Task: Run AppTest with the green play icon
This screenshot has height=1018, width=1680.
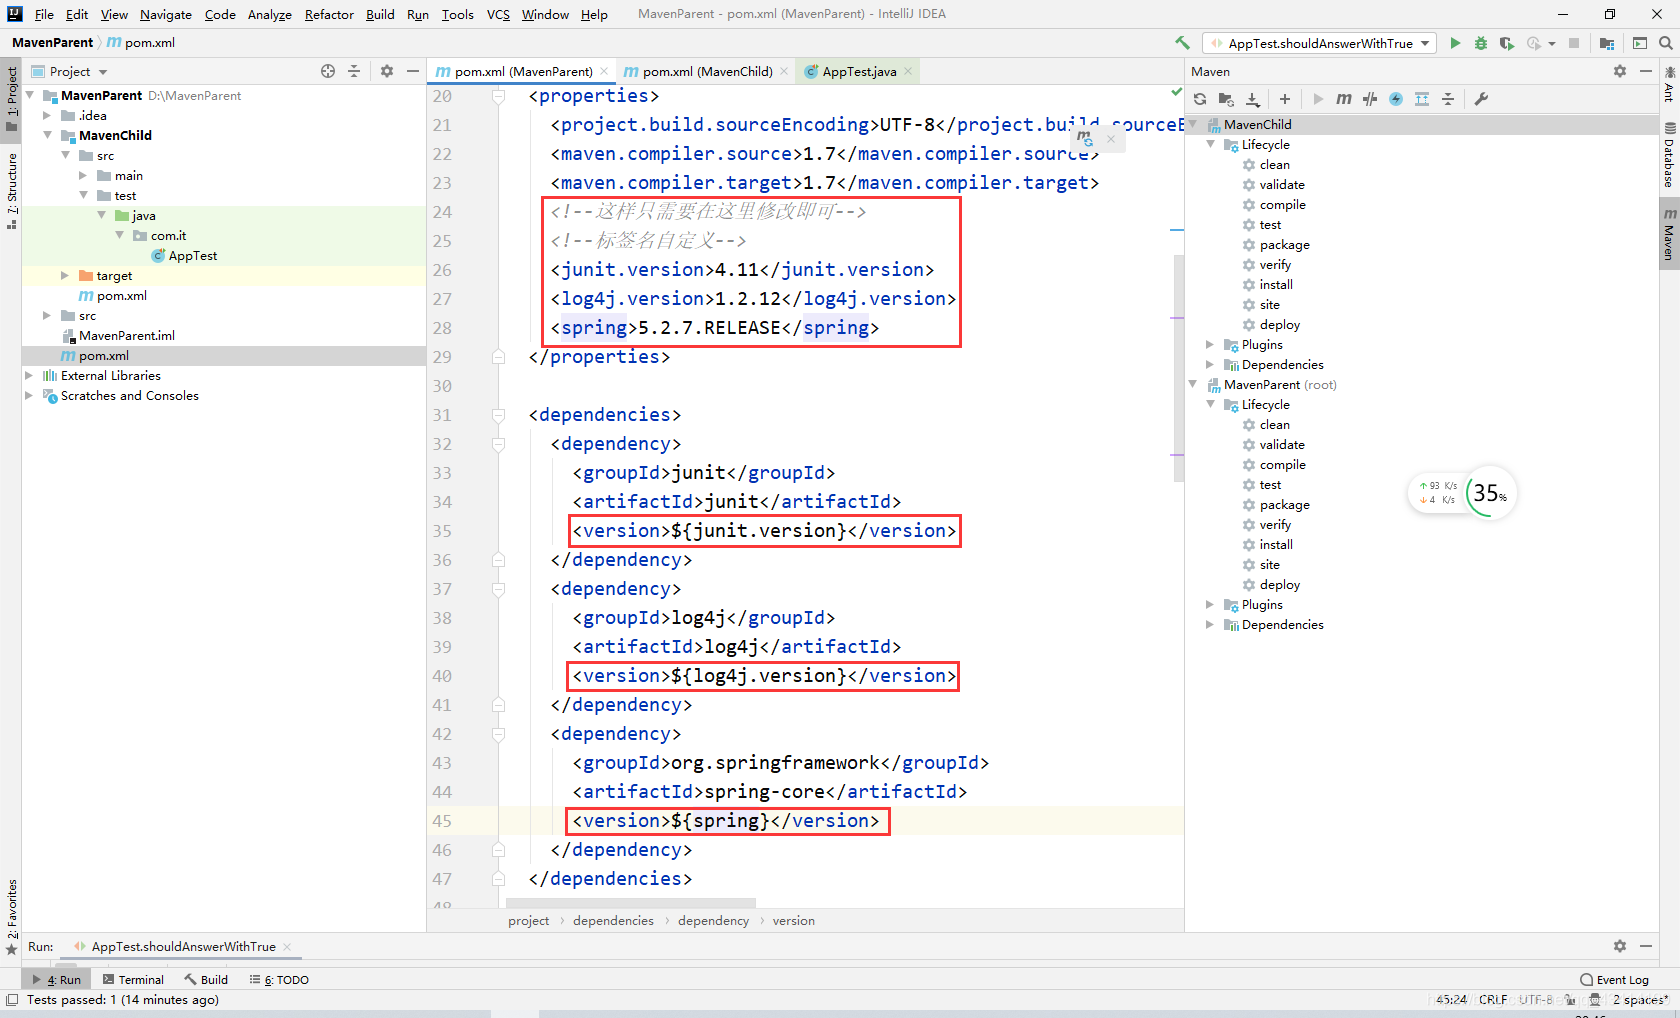Action: (x=1455, y=43)
